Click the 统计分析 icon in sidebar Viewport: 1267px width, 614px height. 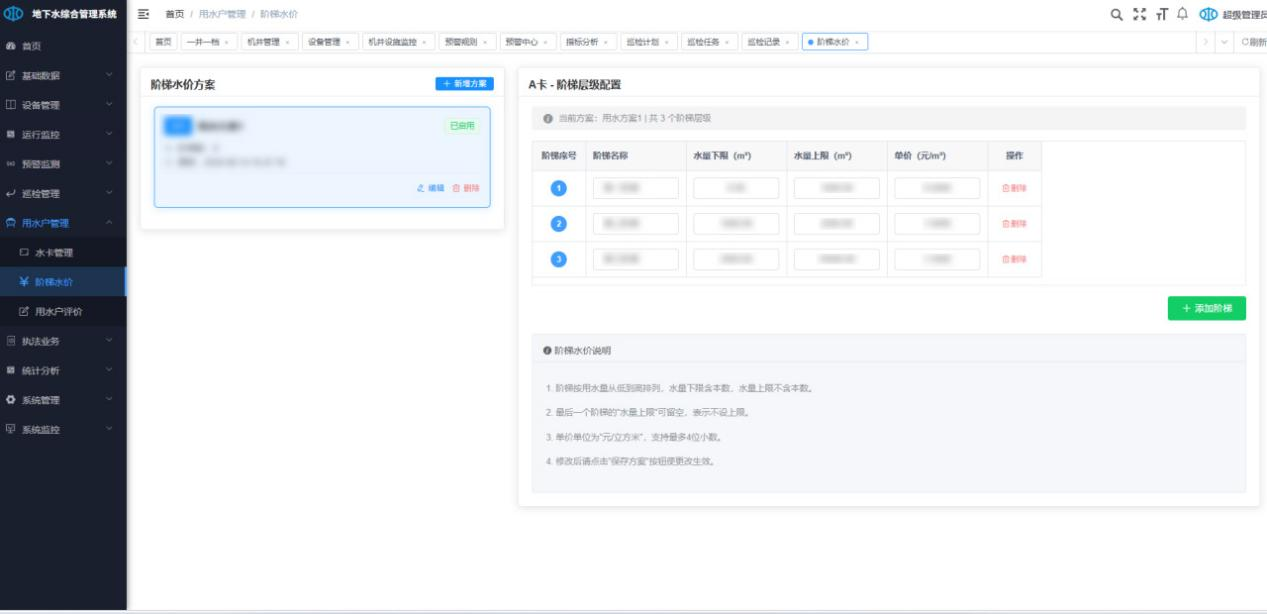click(10, 370)
